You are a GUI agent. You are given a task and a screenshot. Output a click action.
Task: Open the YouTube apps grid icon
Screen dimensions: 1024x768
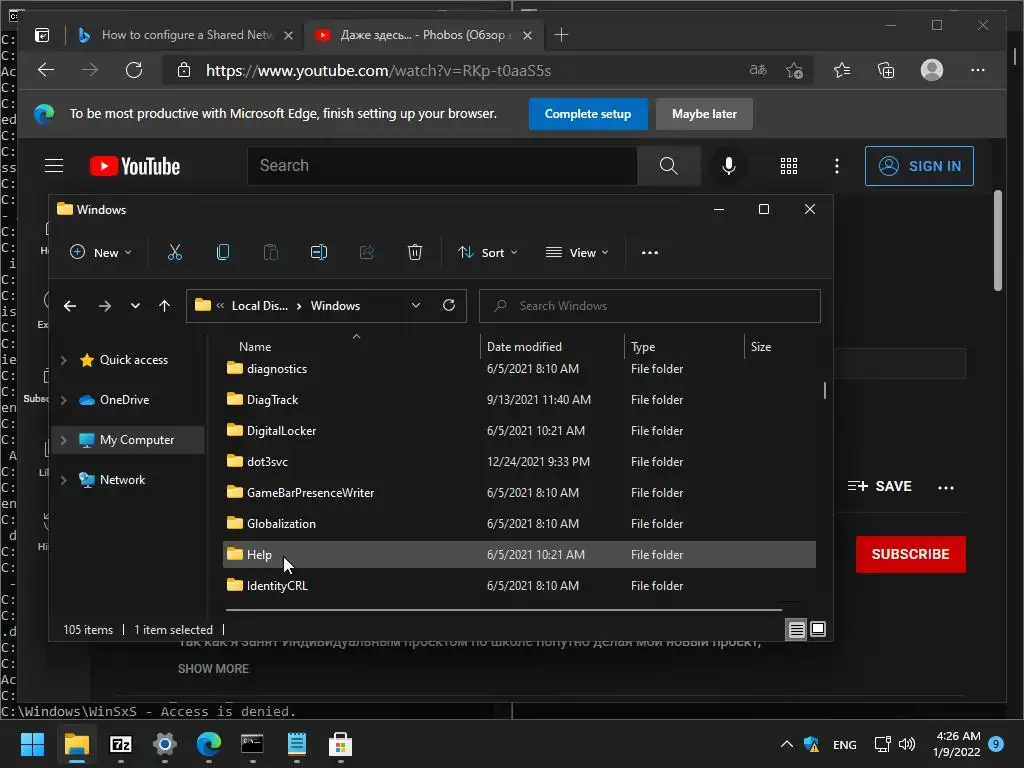coord(789,166)
